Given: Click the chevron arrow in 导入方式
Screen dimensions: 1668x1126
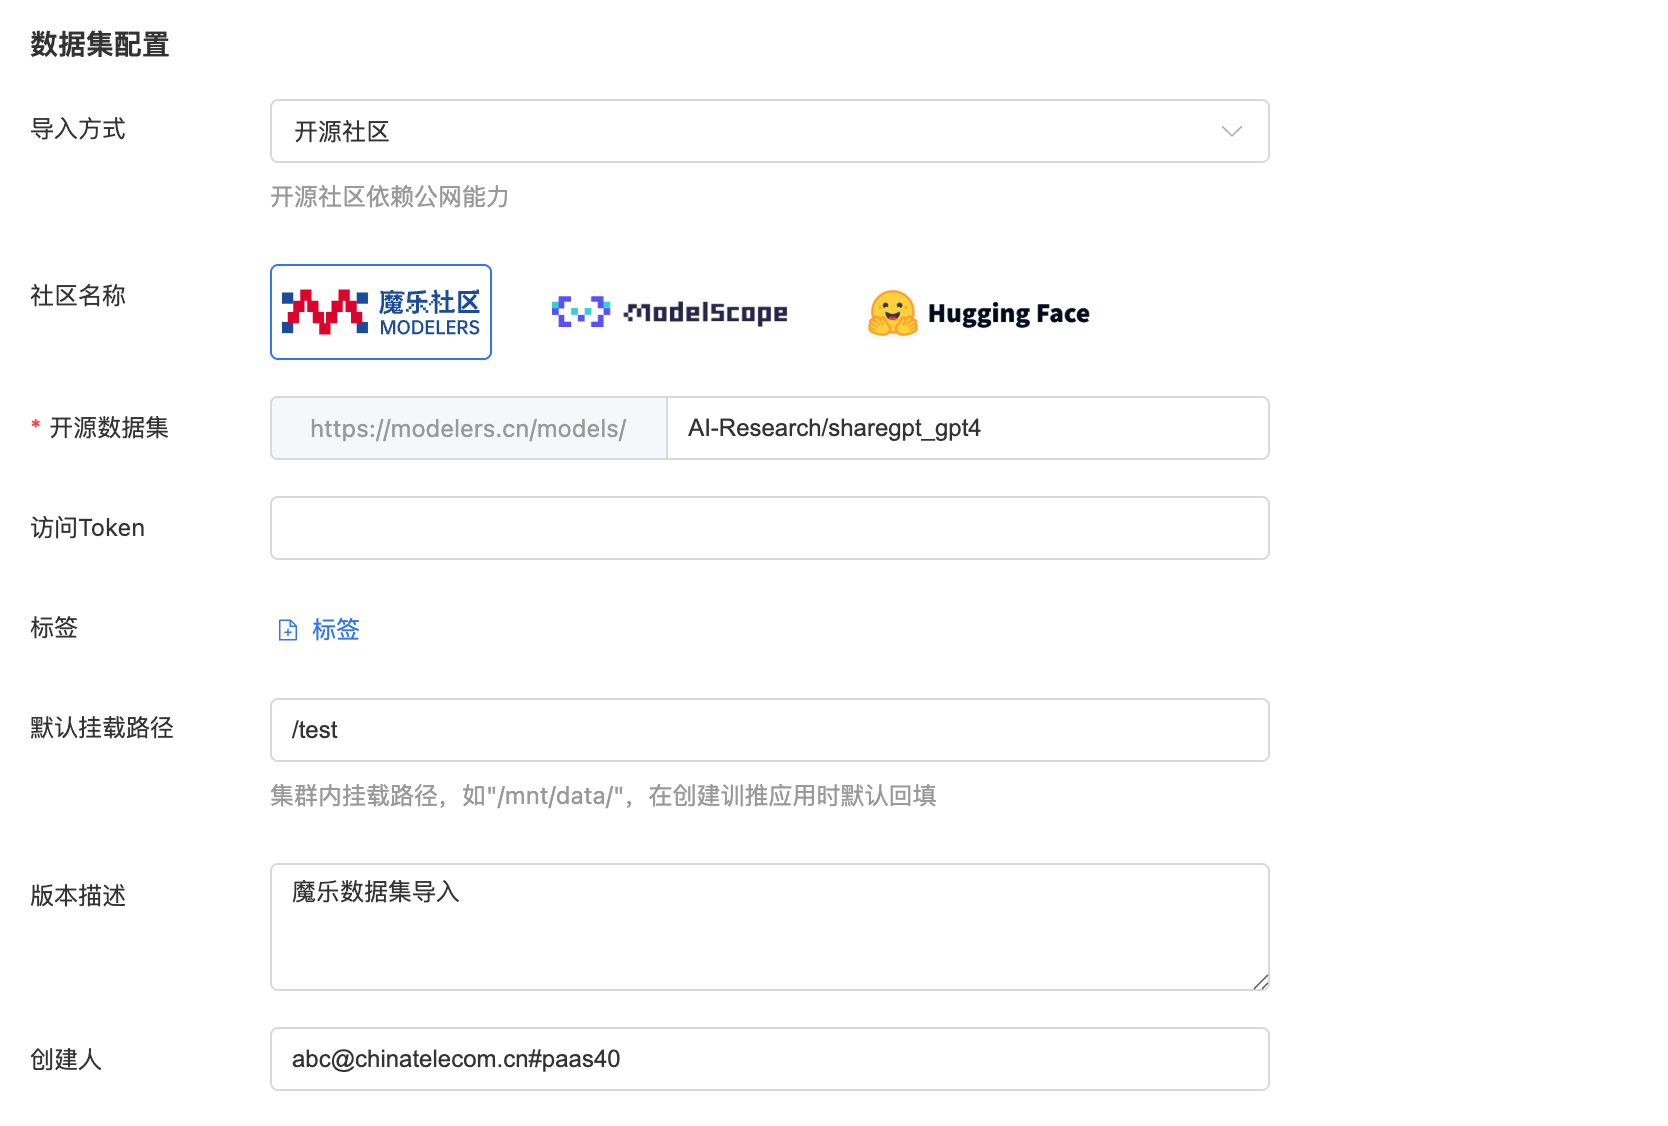Looking at the screenshot, I should [1231, 131].
